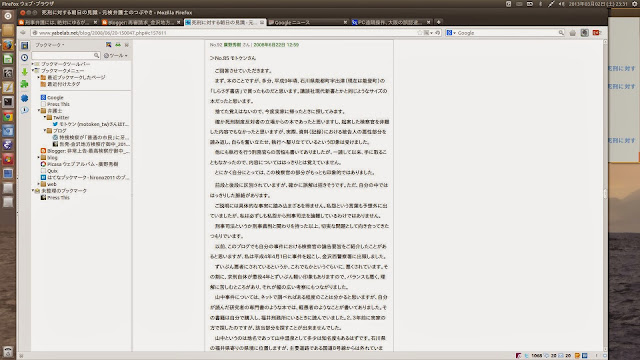Collapse the Twitter bookmarks folder

tap(45, 117)
